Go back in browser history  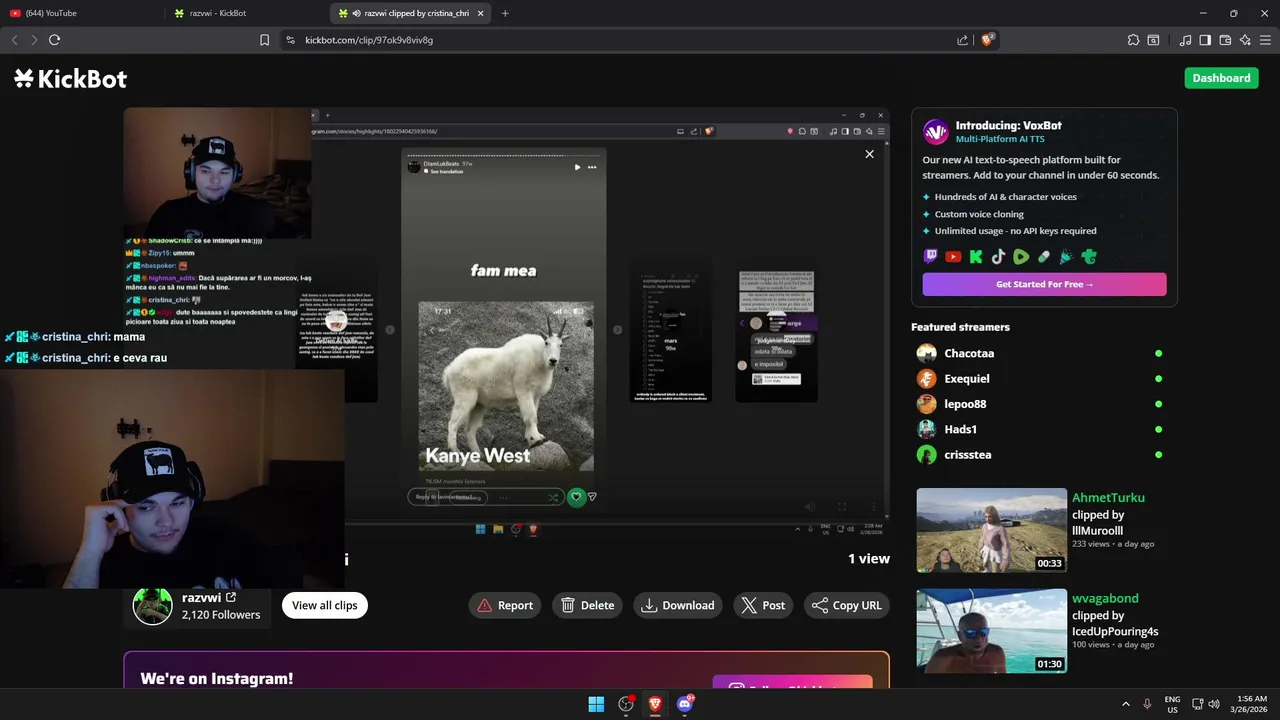pos(14,40)
